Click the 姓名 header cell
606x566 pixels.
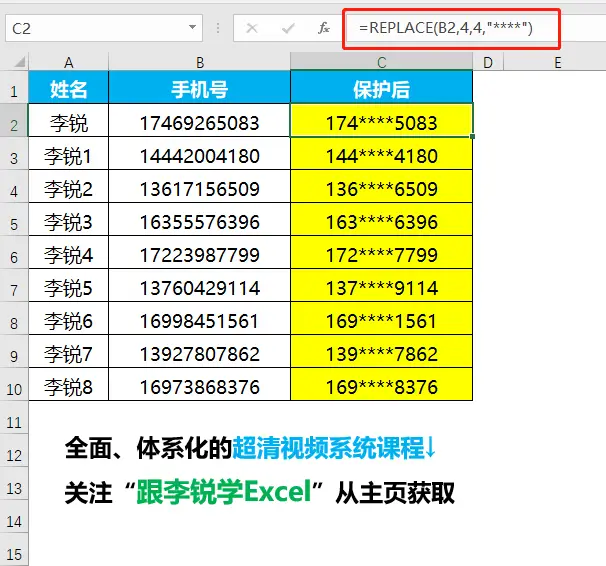tap(68, 87)
